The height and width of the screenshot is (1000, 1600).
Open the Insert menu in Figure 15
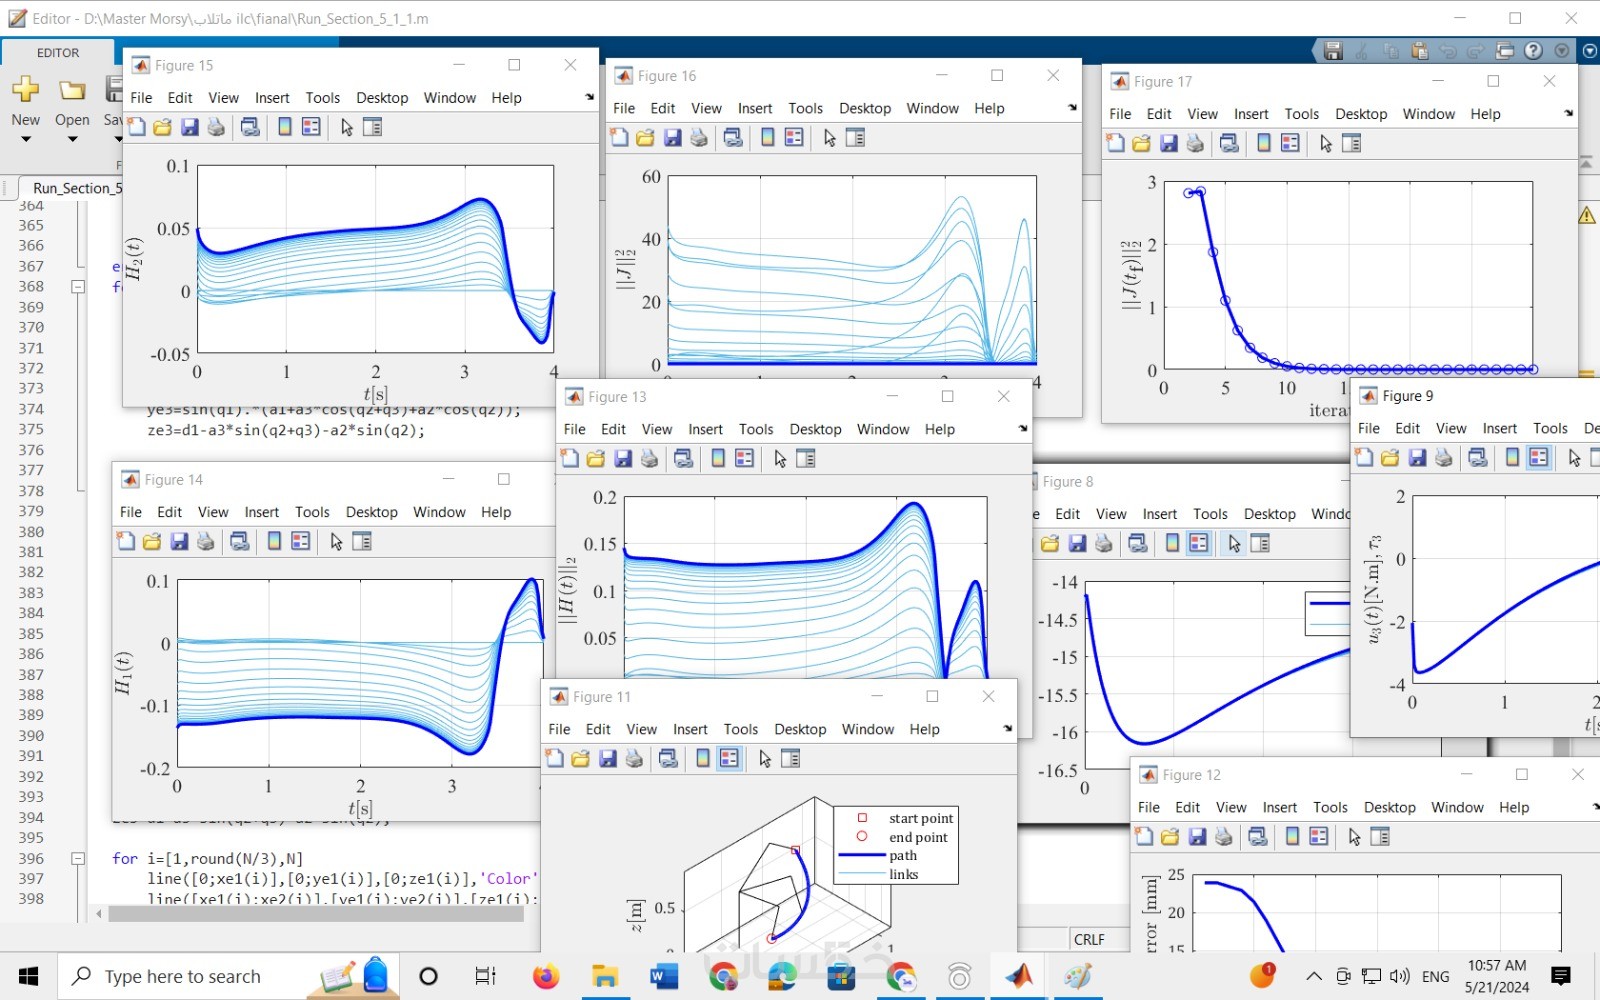pyautogui.click(x=272, y=98)
